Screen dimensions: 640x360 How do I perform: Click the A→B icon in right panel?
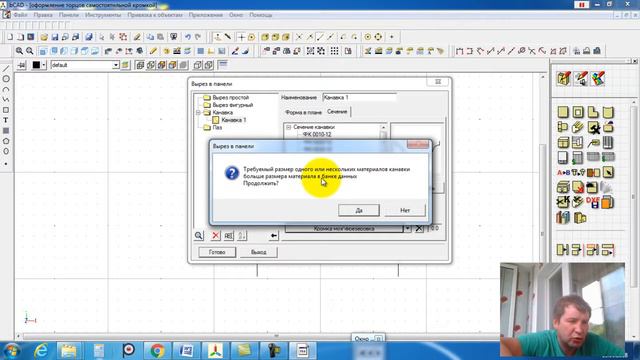coord(563,172)
